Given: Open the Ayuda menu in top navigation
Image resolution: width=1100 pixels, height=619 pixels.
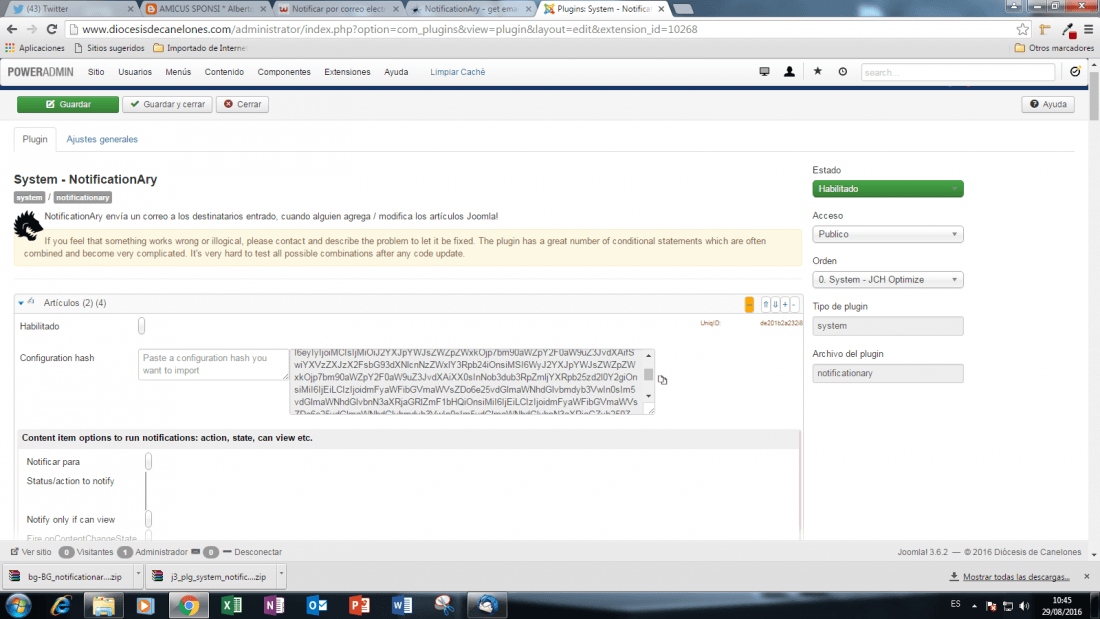Looking at the screenshot, I should 396,72.
